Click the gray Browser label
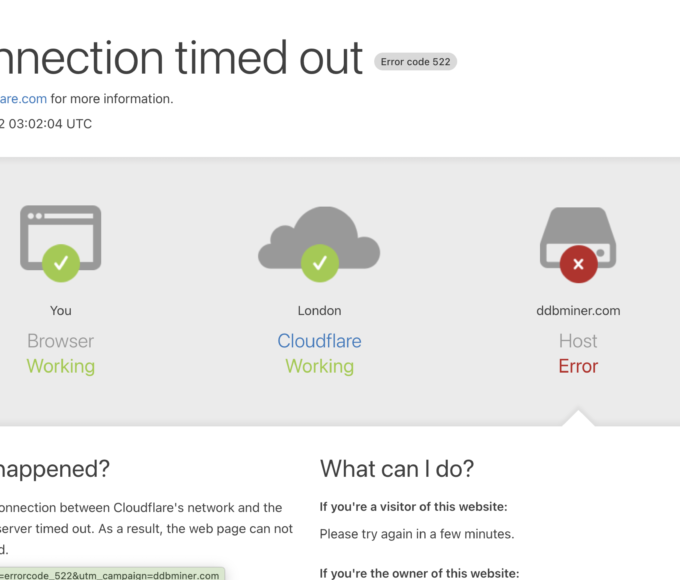This screenshot has height=580, width=680. [x=61, y=341]
